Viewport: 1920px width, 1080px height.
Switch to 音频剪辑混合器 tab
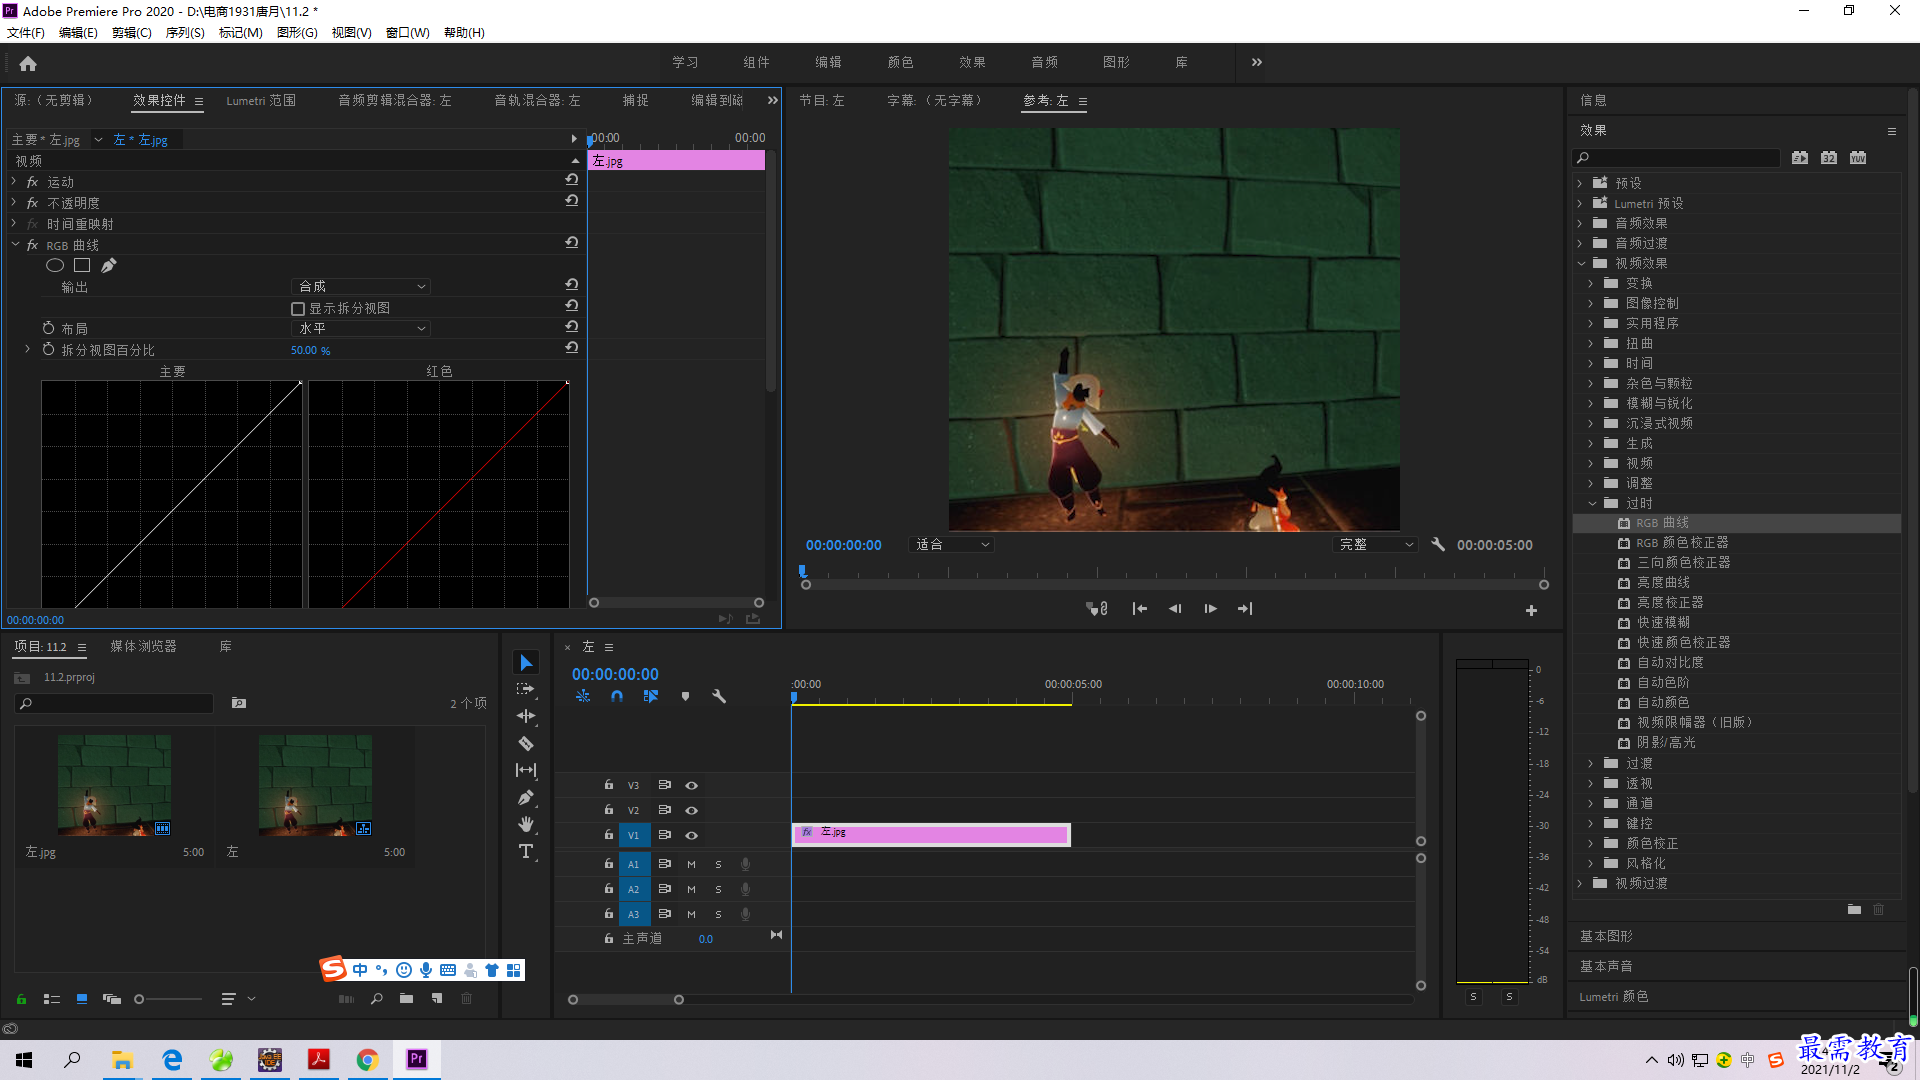click(x=394, y=100)
